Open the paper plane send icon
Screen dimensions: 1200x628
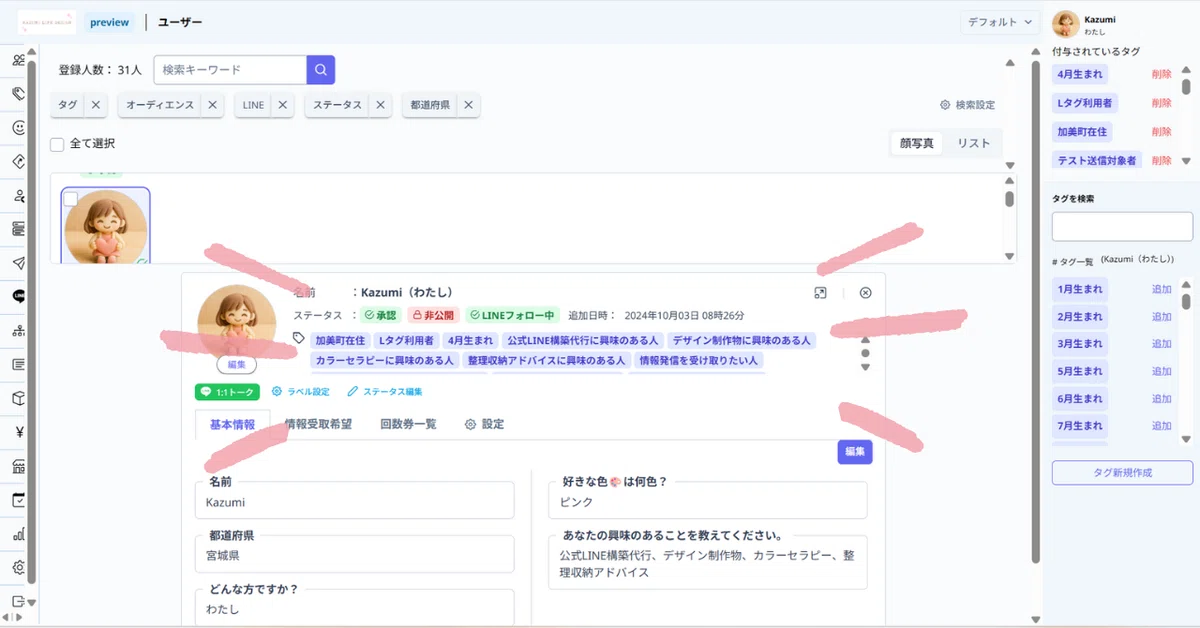click(x=19, y=262)
